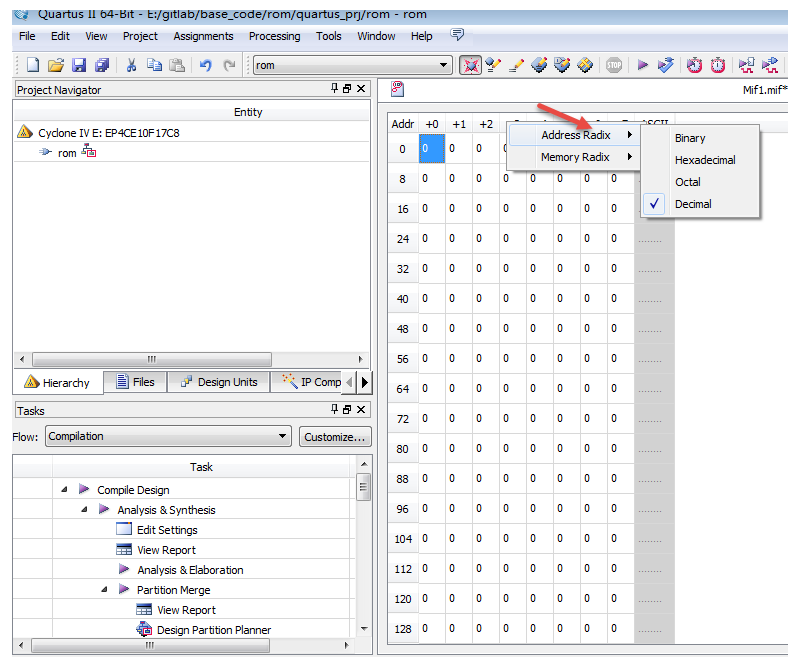The width and height of the screenshot is (800, 668).
Task: Click the RTL simulation icon
Action: 746,65
